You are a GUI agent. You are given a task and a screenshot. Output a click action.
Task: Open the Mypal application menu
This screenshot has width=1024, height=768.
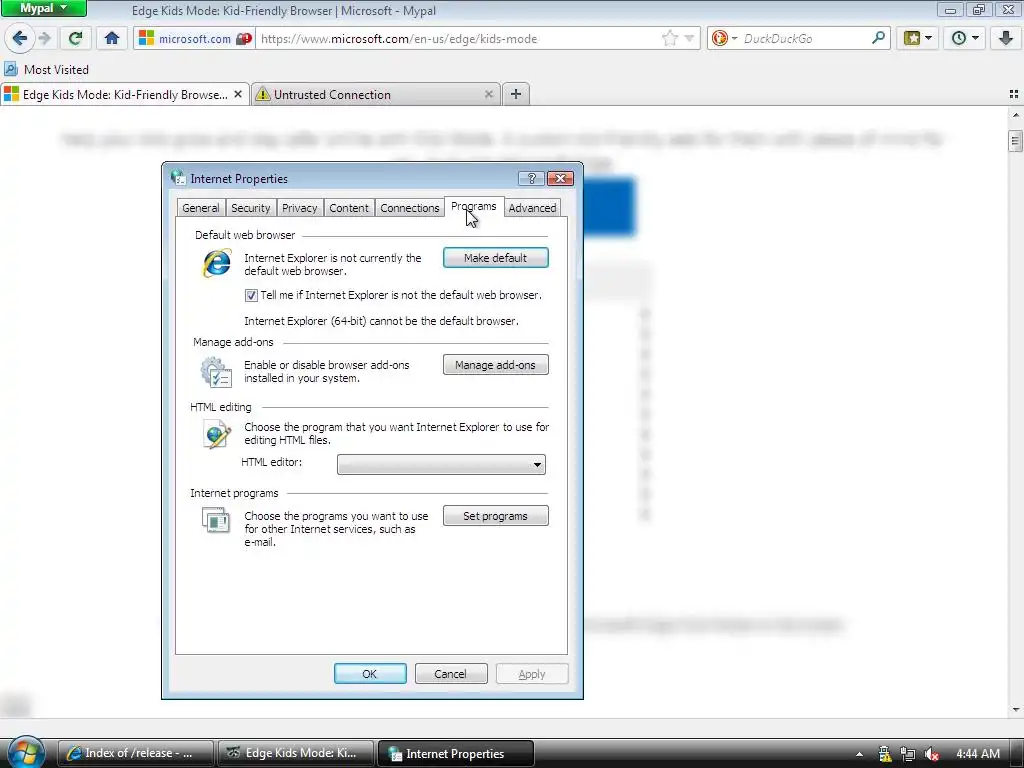pyautogui.click(x=44, y=8)
